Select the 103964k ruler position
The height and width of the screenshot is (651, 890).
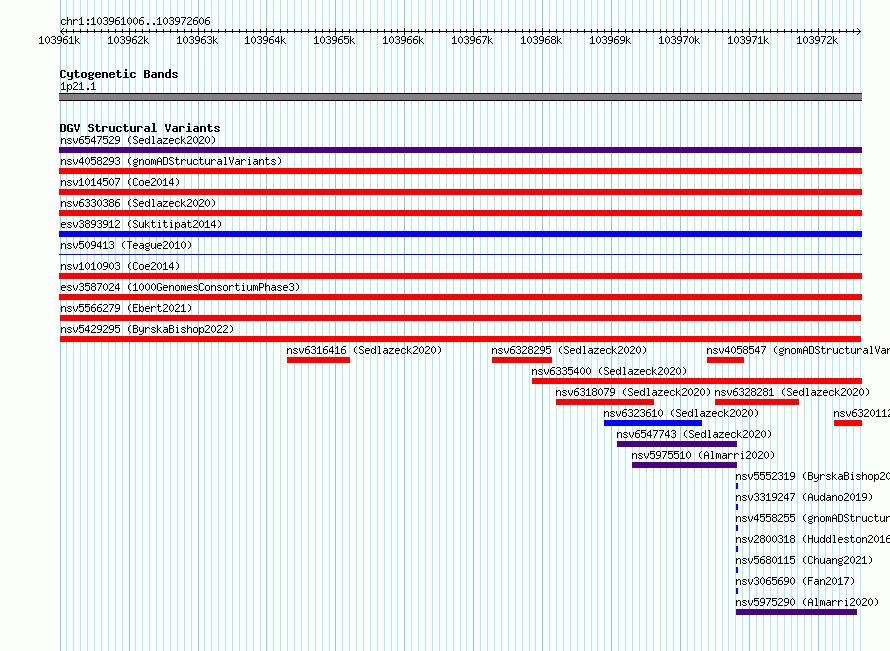[x=265, y=40]
